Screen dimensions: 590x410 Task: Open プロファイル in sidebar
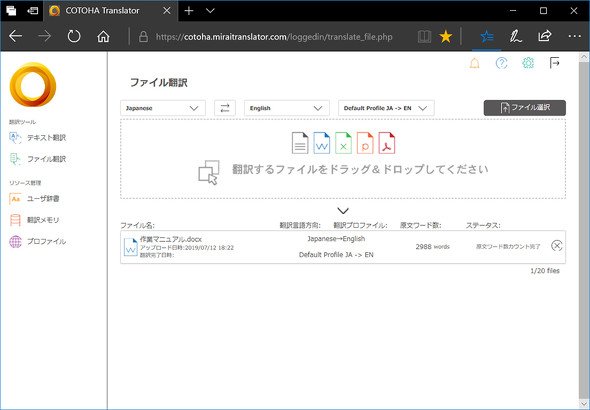[38, 241]
